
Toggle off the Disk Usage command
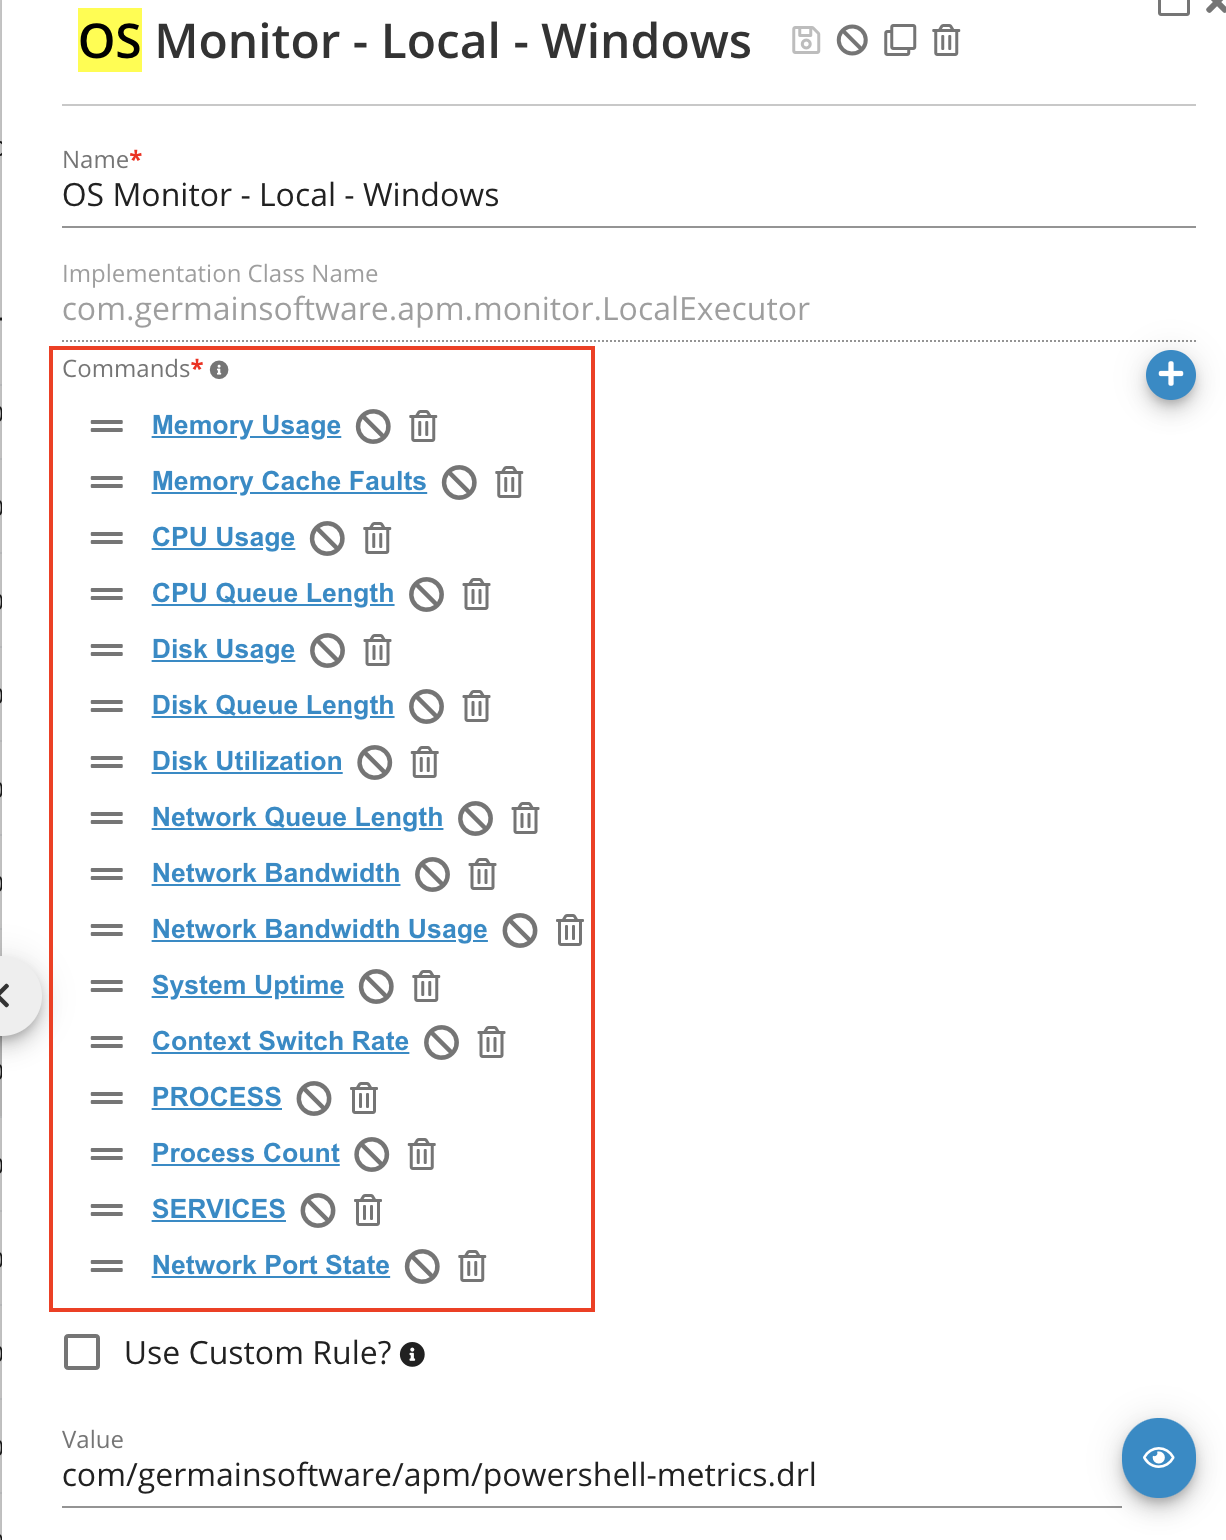tap(326, 651)
